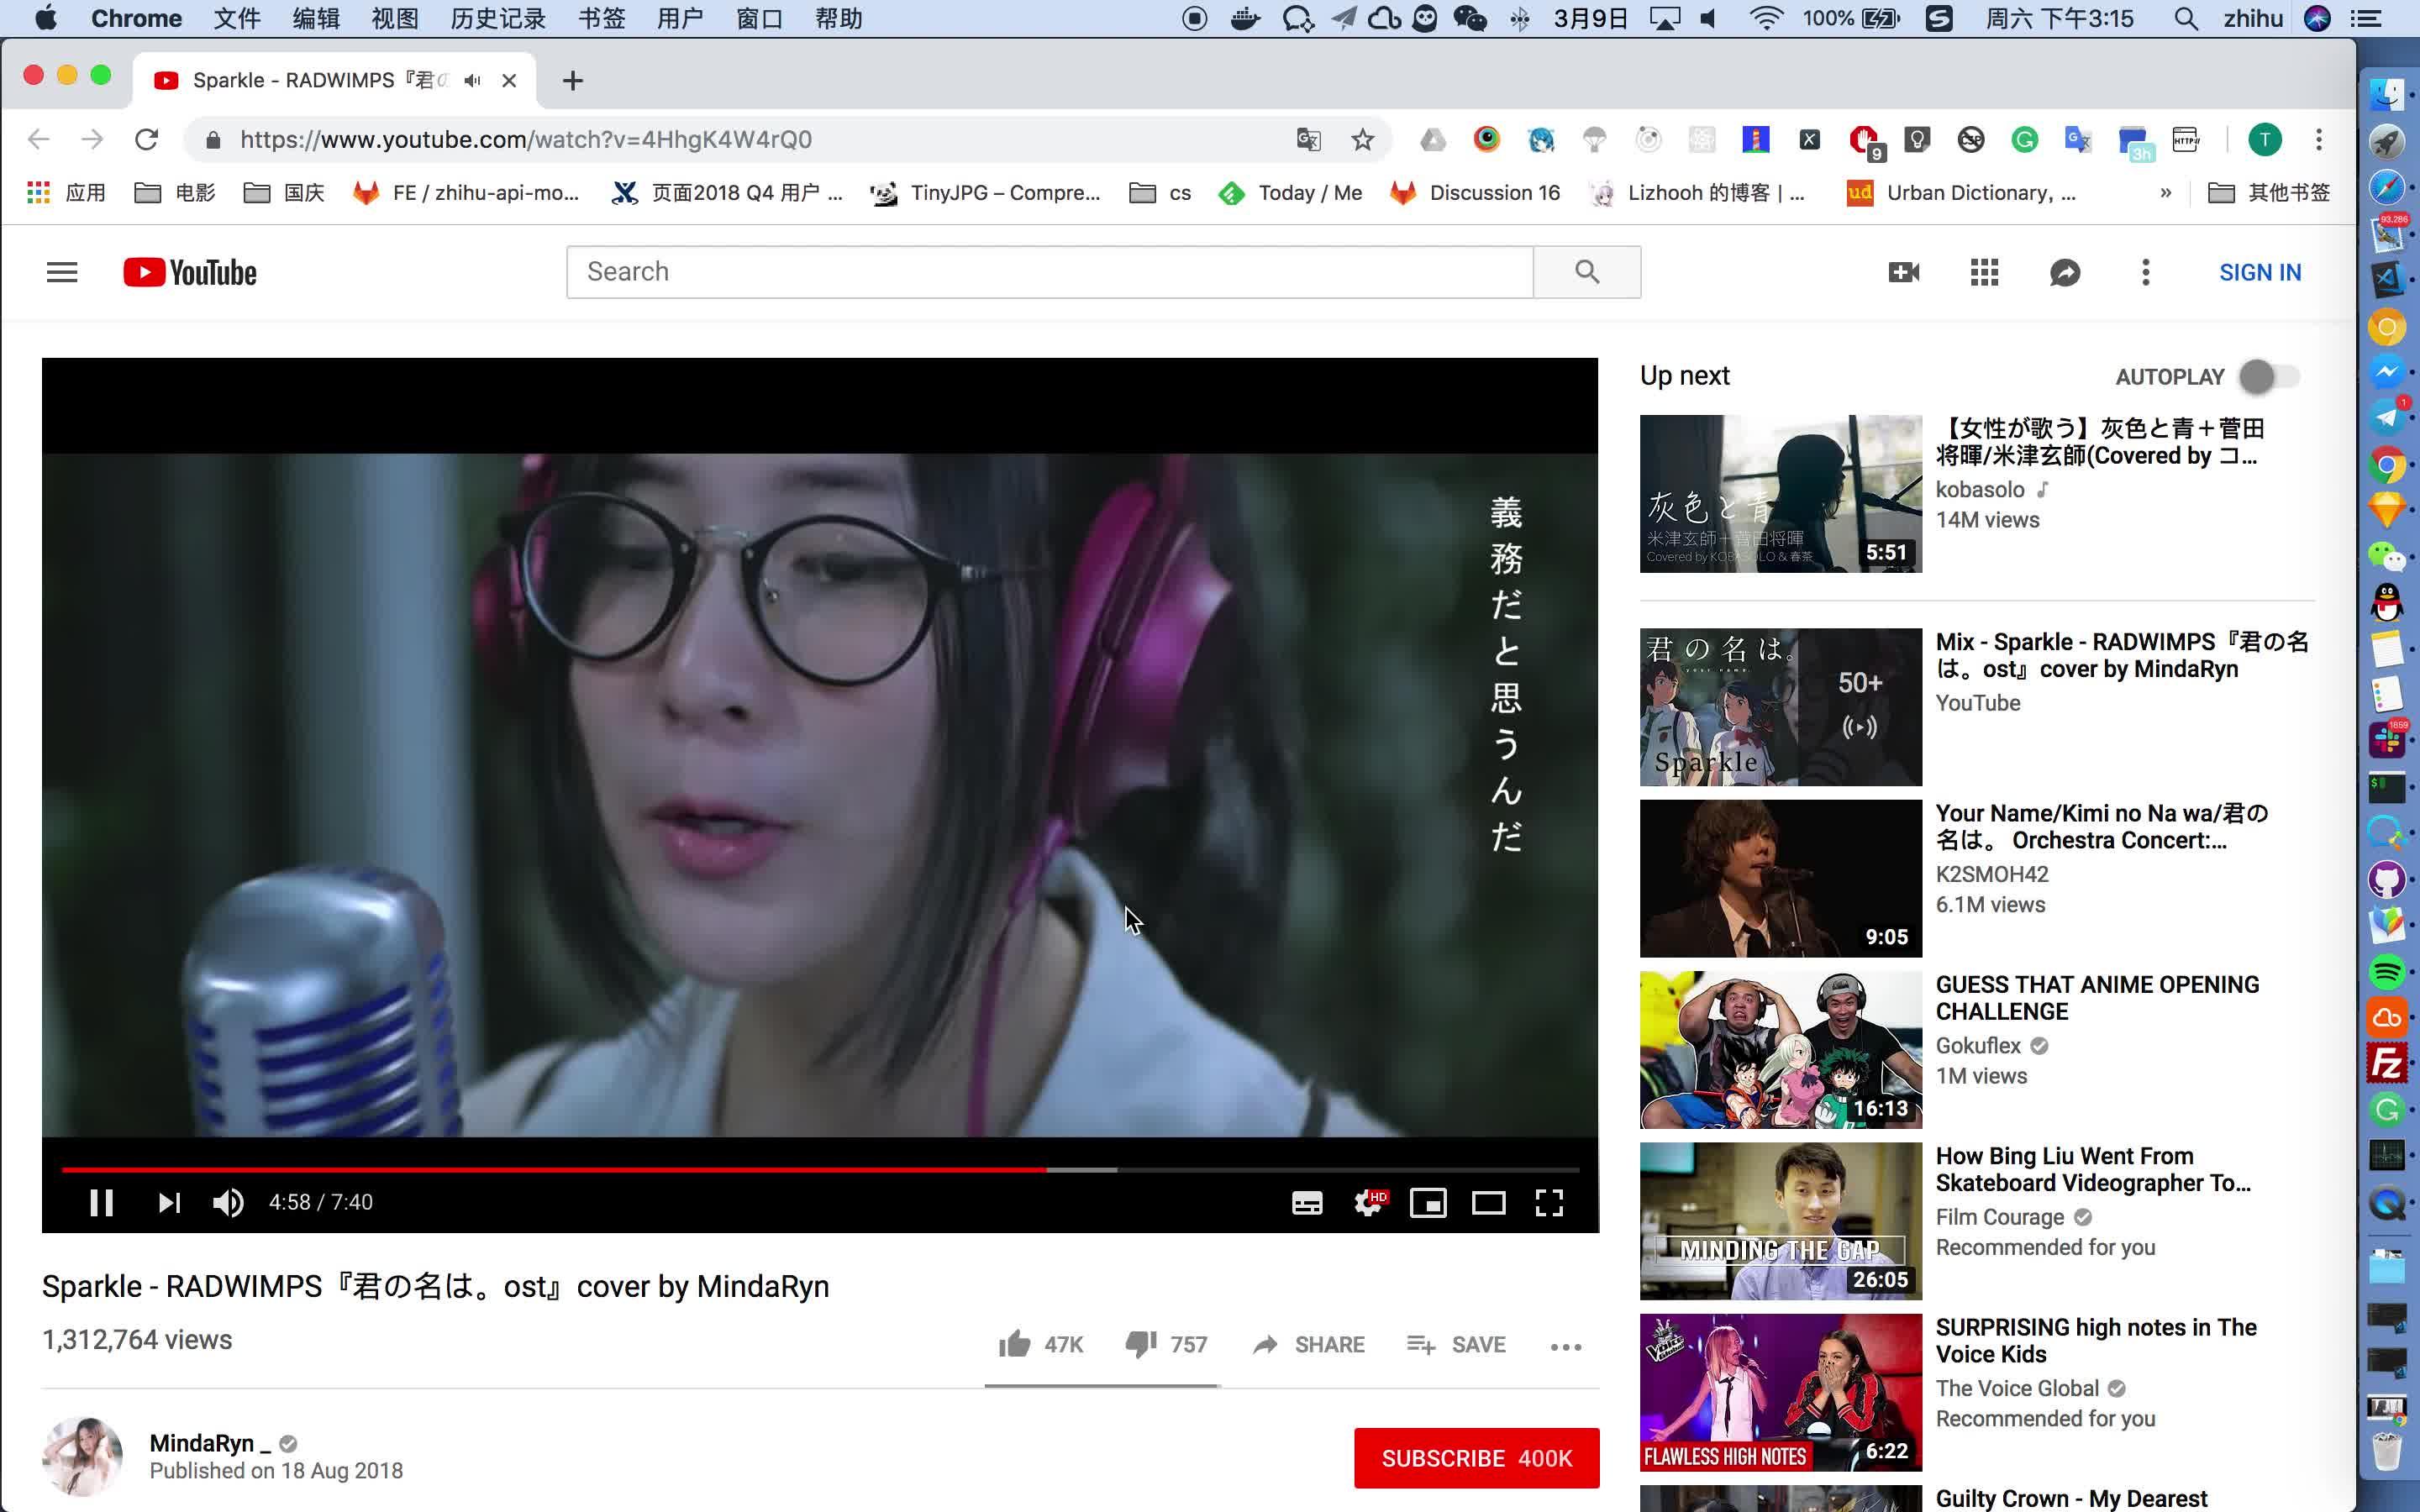Toggle theater mode view
Viewport: 2420px width, 1512px height.
pyautogui.click(x=1488, y=1202)
